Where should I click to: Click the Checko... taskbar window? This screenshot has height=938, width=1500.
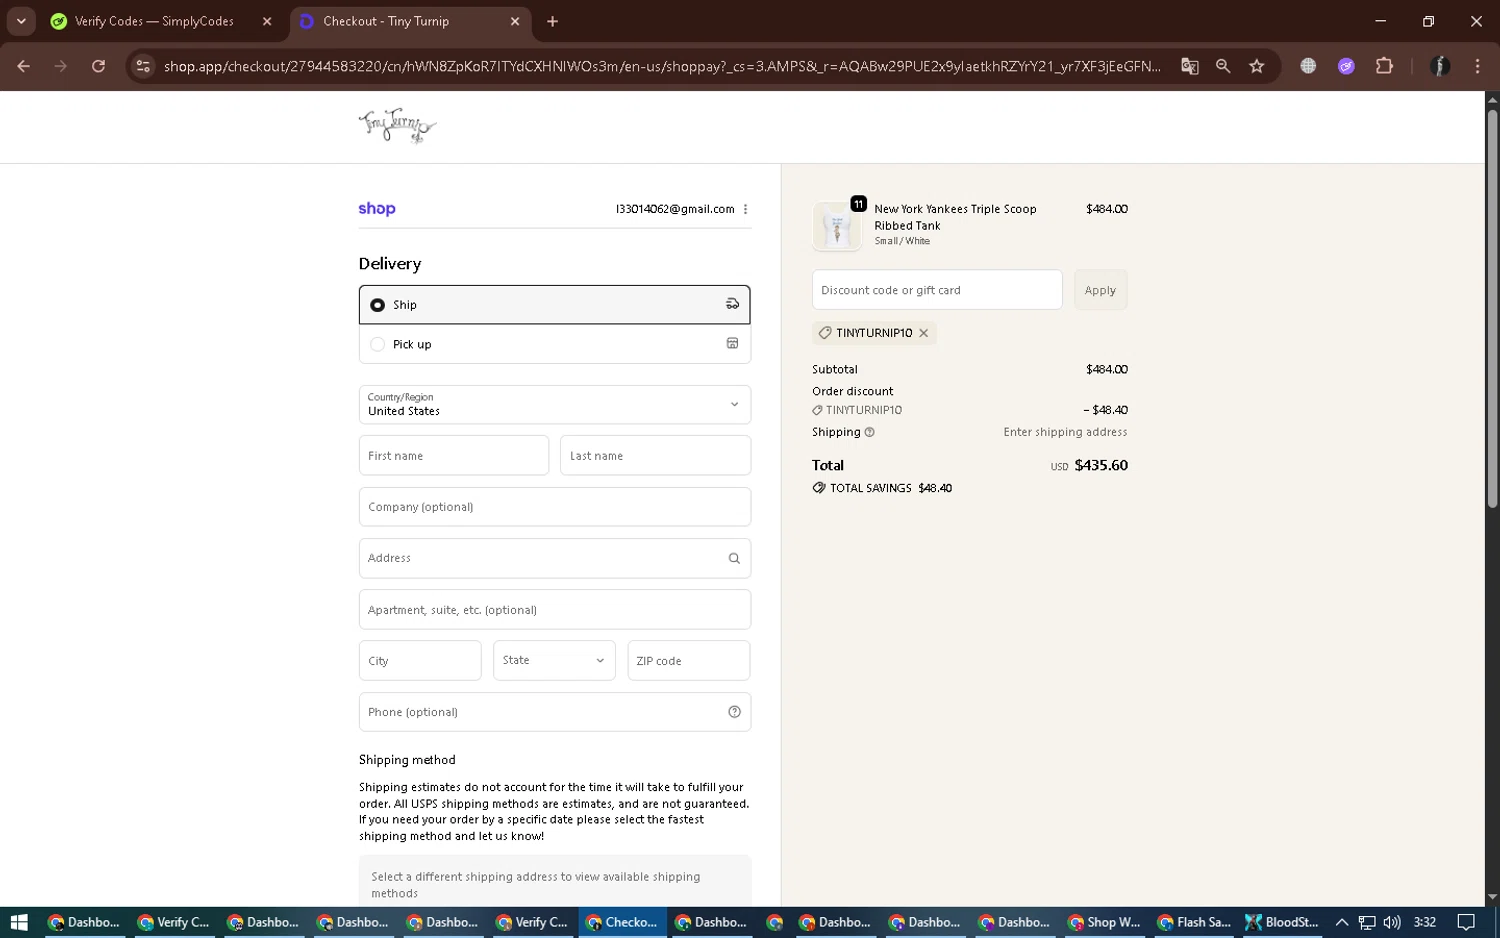tap(623, 922)
